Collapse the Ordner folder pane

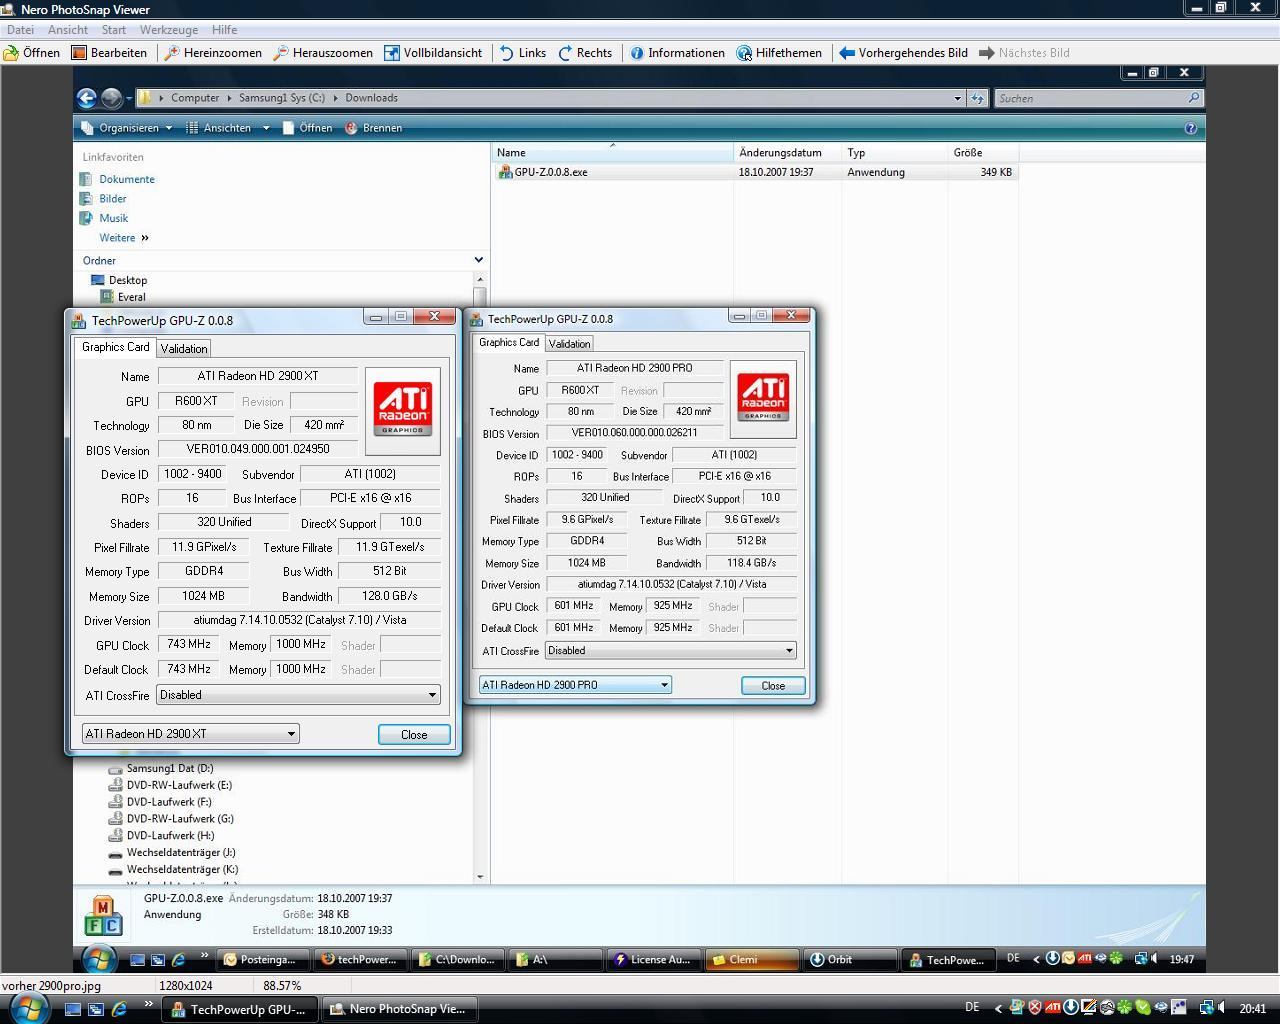(478, 260)
